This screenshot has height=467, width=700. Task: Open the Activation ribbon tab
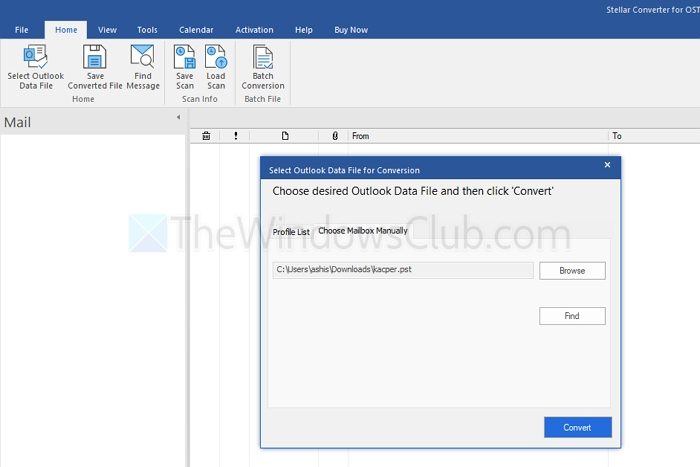pos(254,30)
